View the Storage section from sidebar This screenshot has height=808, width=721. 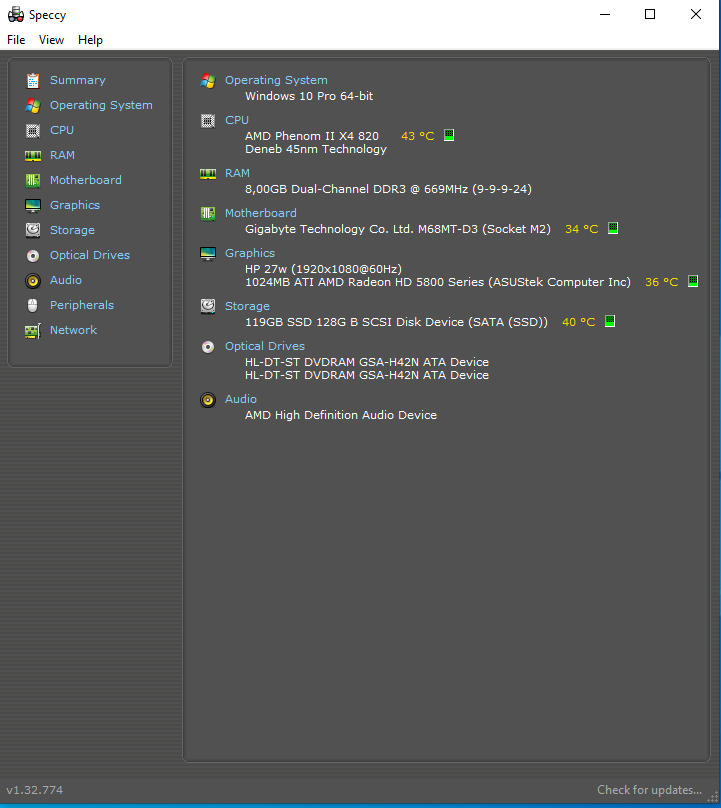point(72,230)
